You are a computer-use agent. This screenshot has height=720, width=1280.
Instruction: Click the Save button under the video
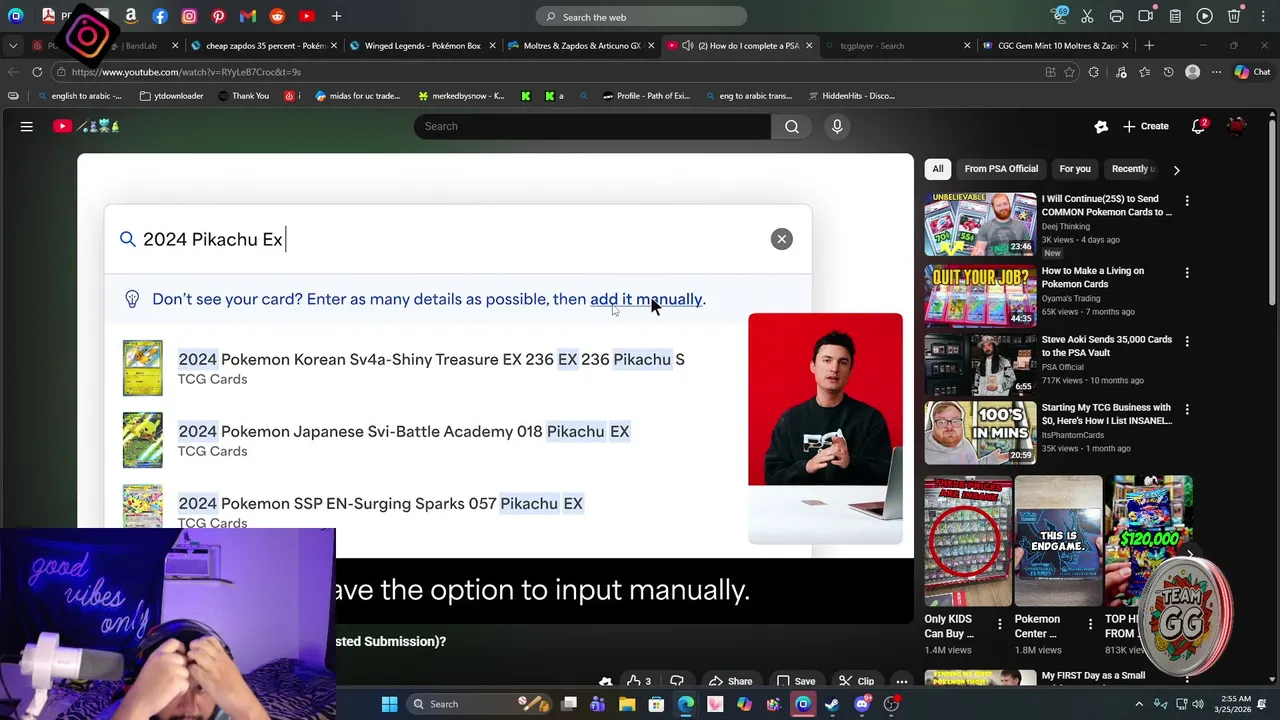point(796,681)
